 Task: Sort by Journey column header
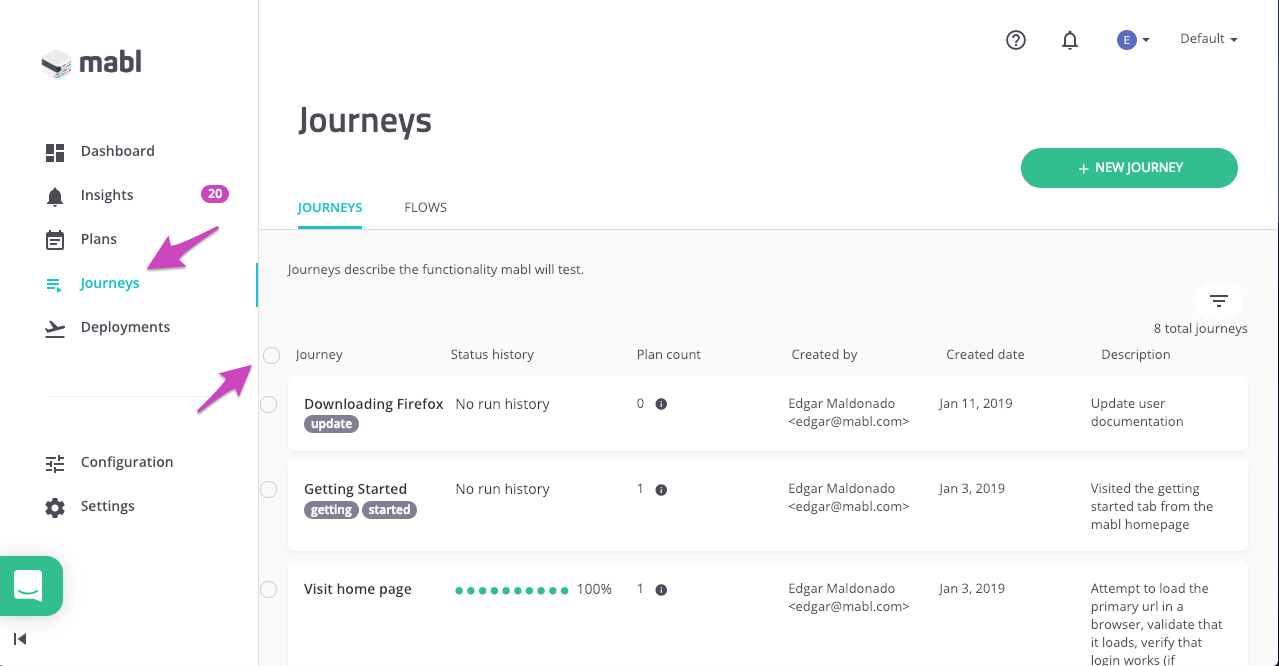(319, 355)
